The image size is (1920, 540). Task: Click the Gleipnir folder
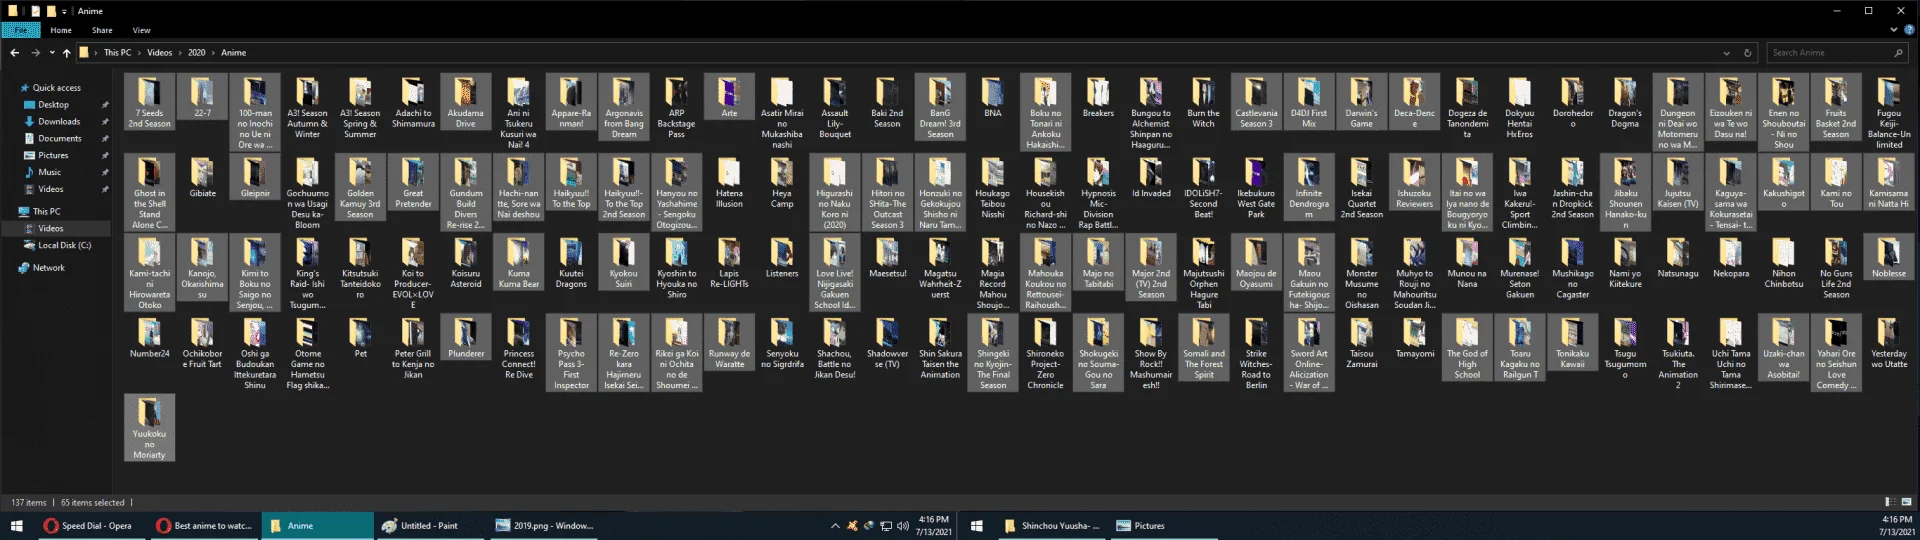255,177
